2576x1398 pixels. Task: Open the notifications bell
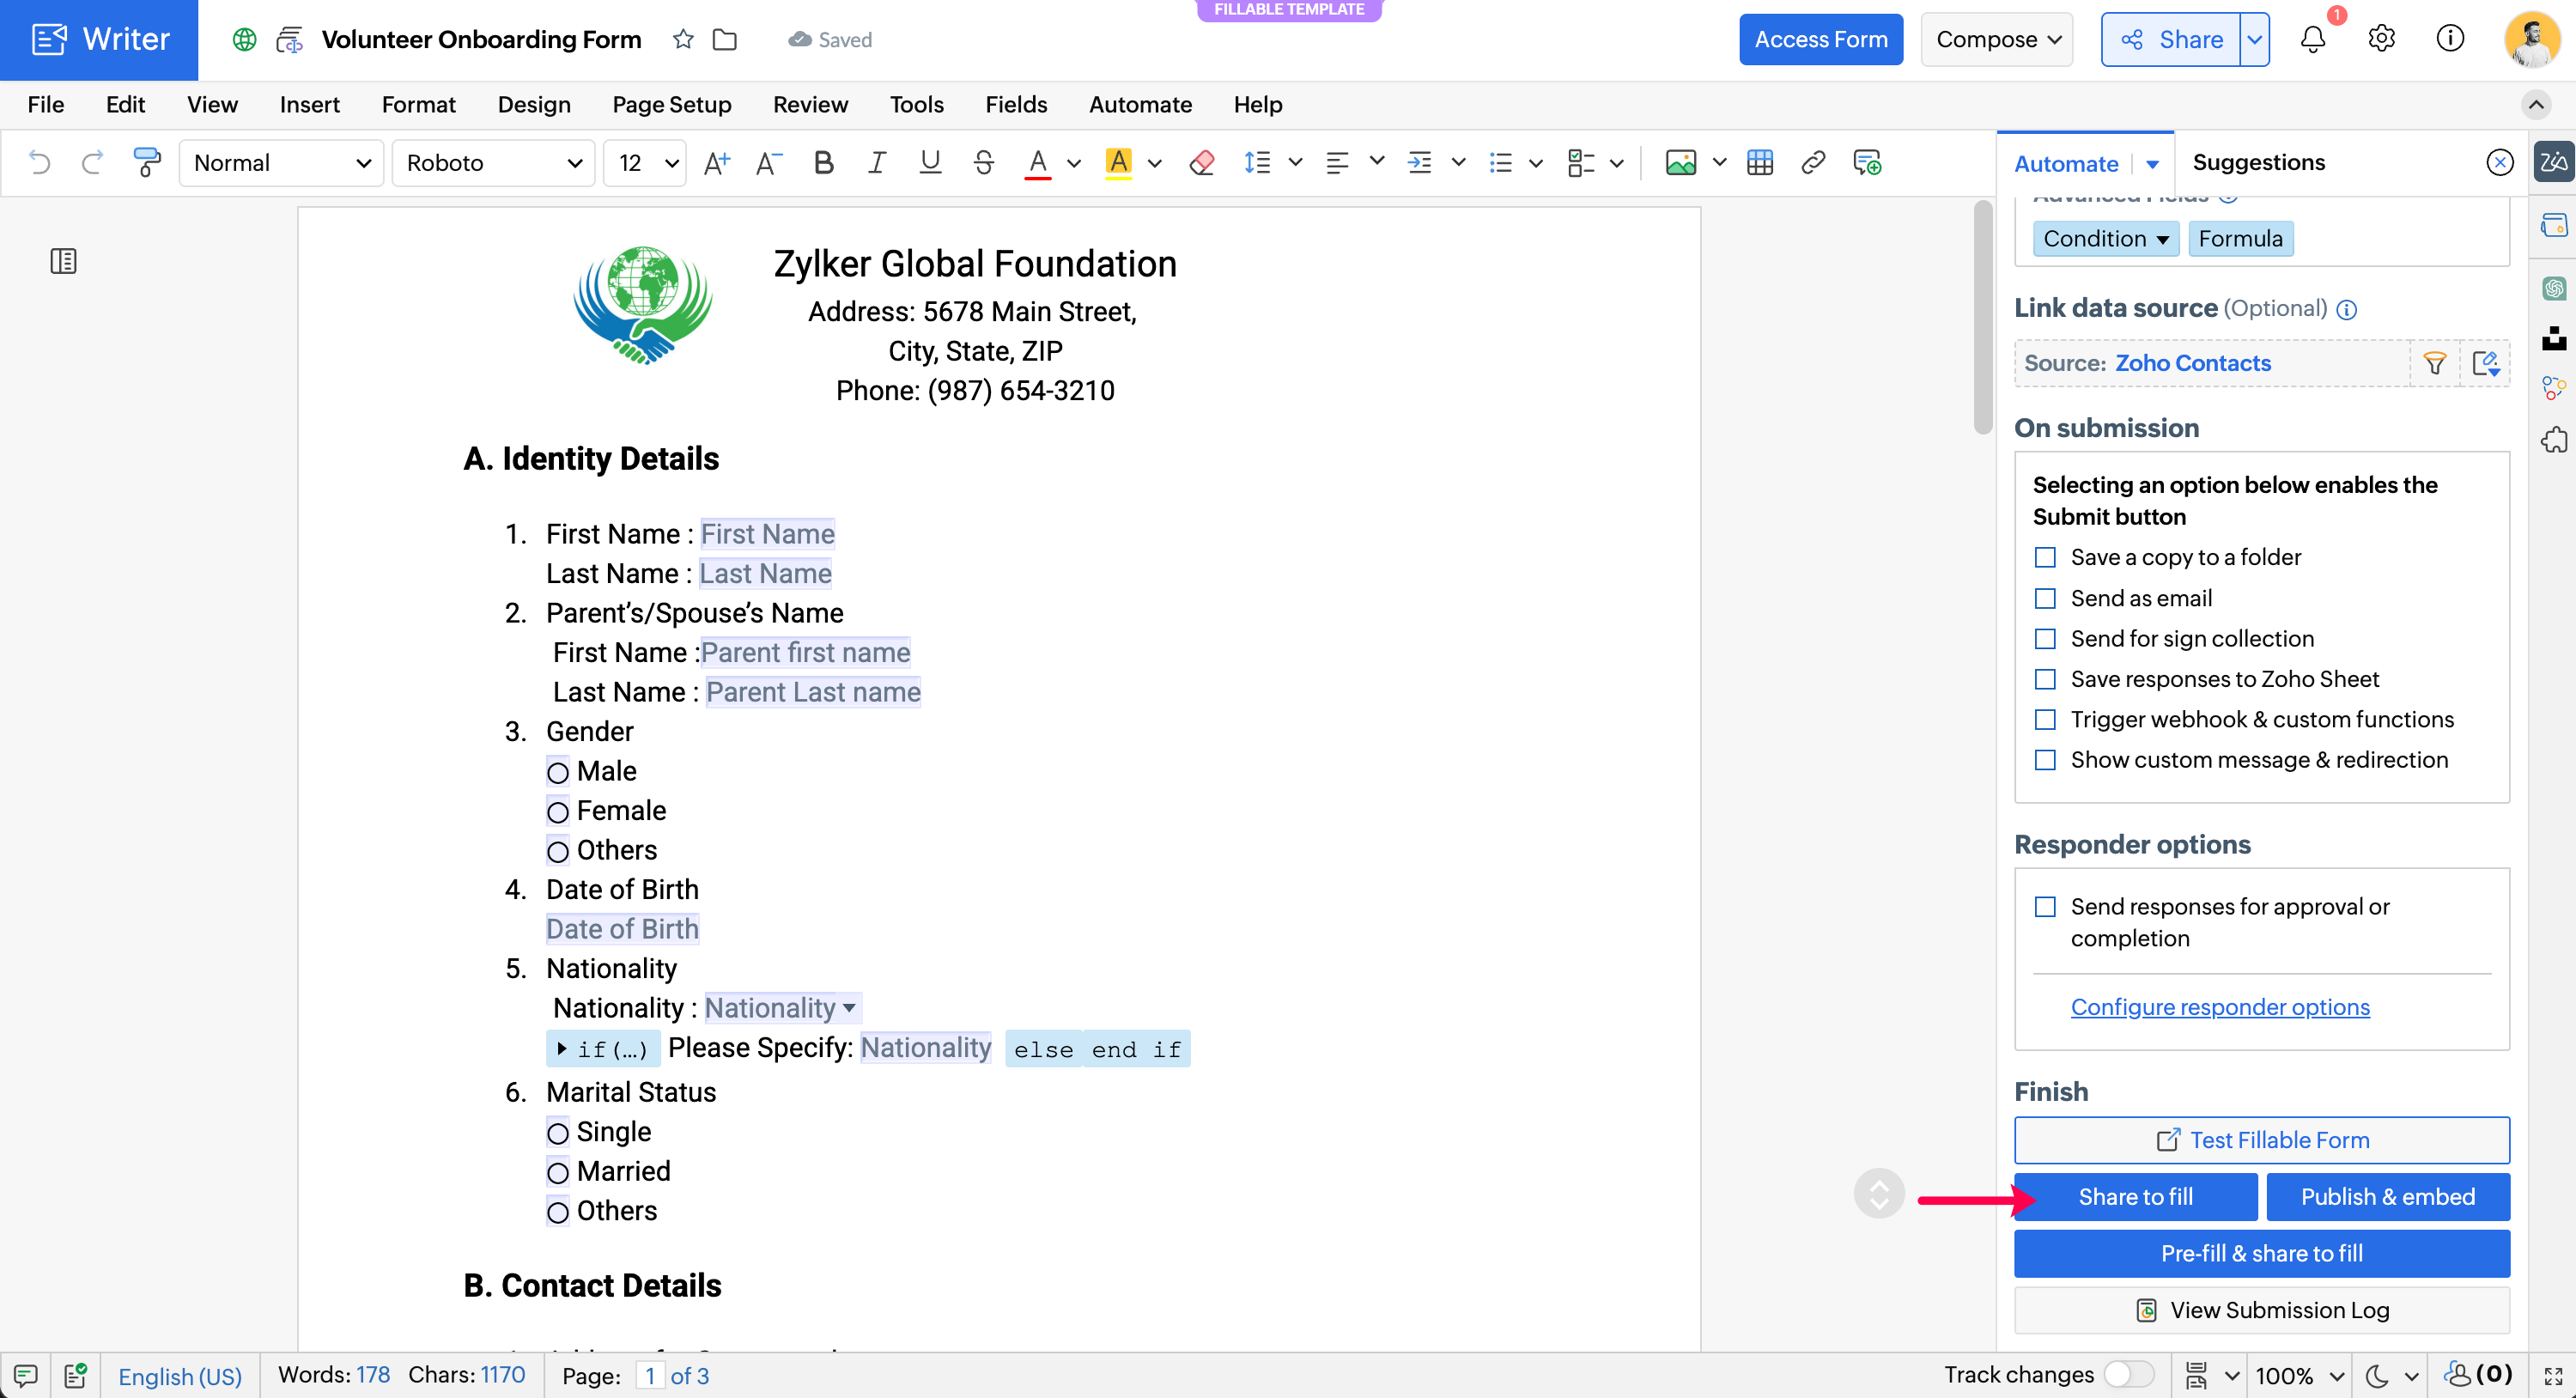coord(2312,39)
